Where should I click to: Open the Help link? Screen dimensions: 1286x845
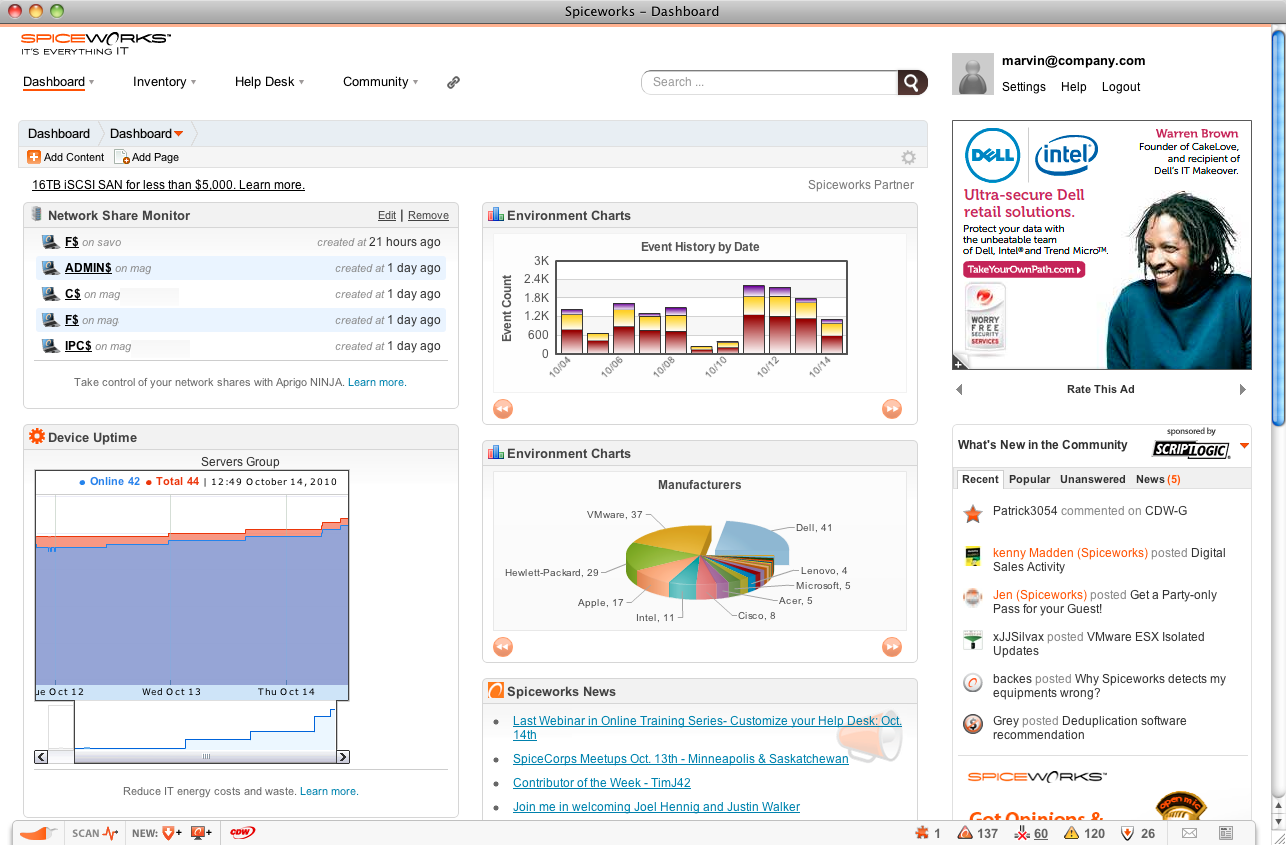[x=1074, y=87]
